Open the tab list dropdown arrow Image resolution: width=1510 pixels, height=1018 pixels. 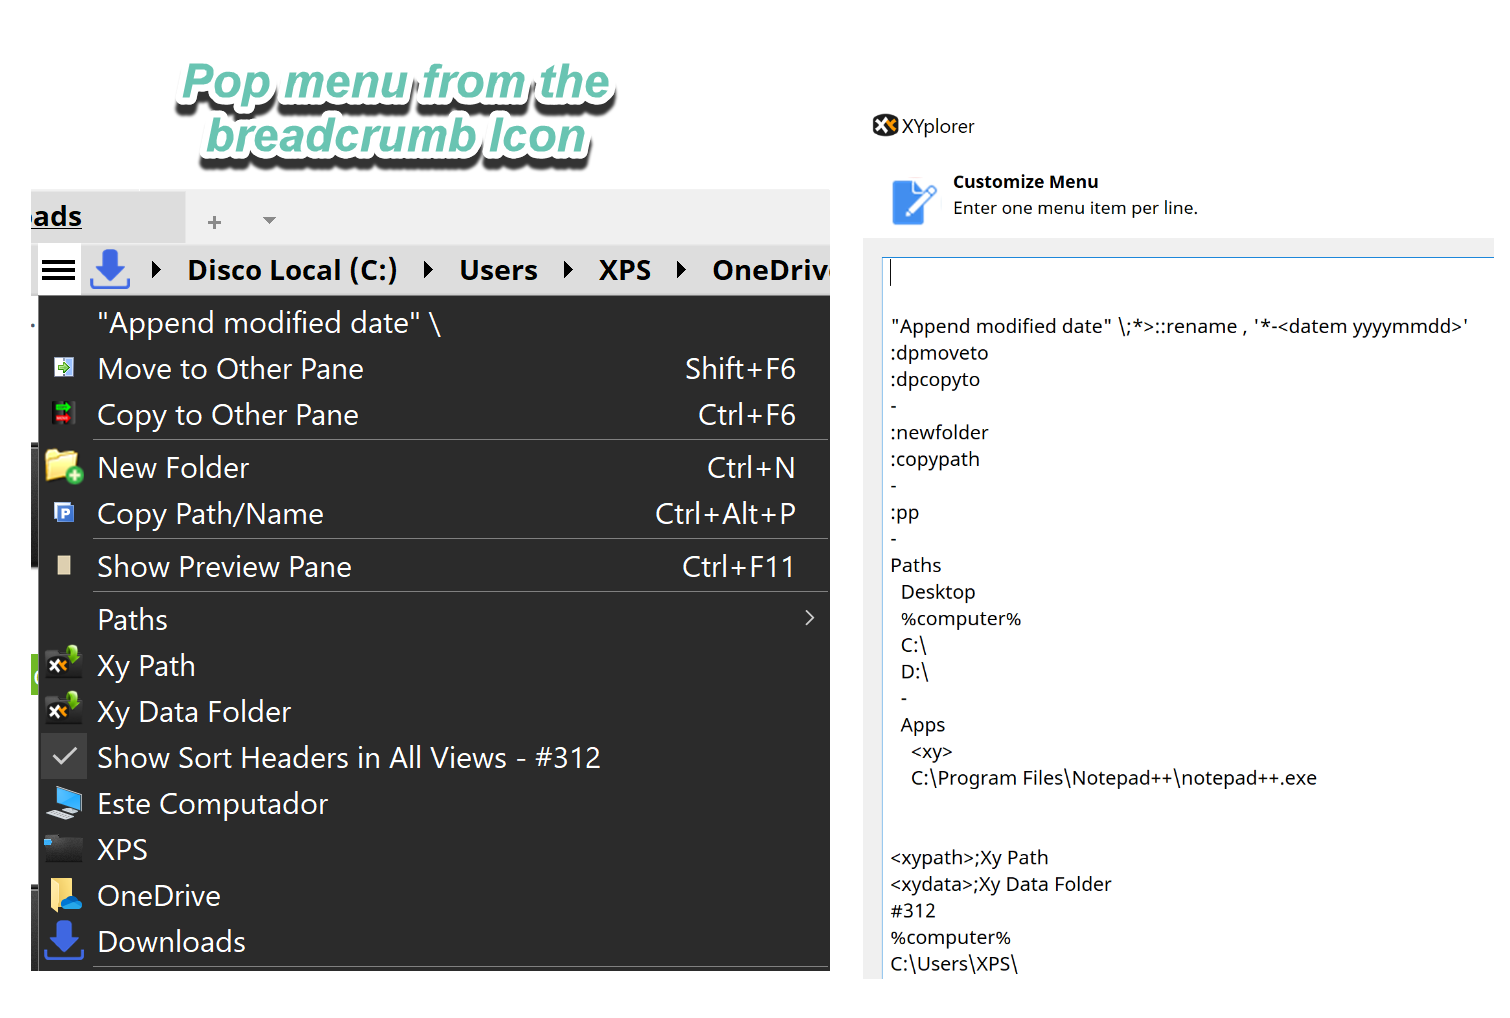pos(268,220)
